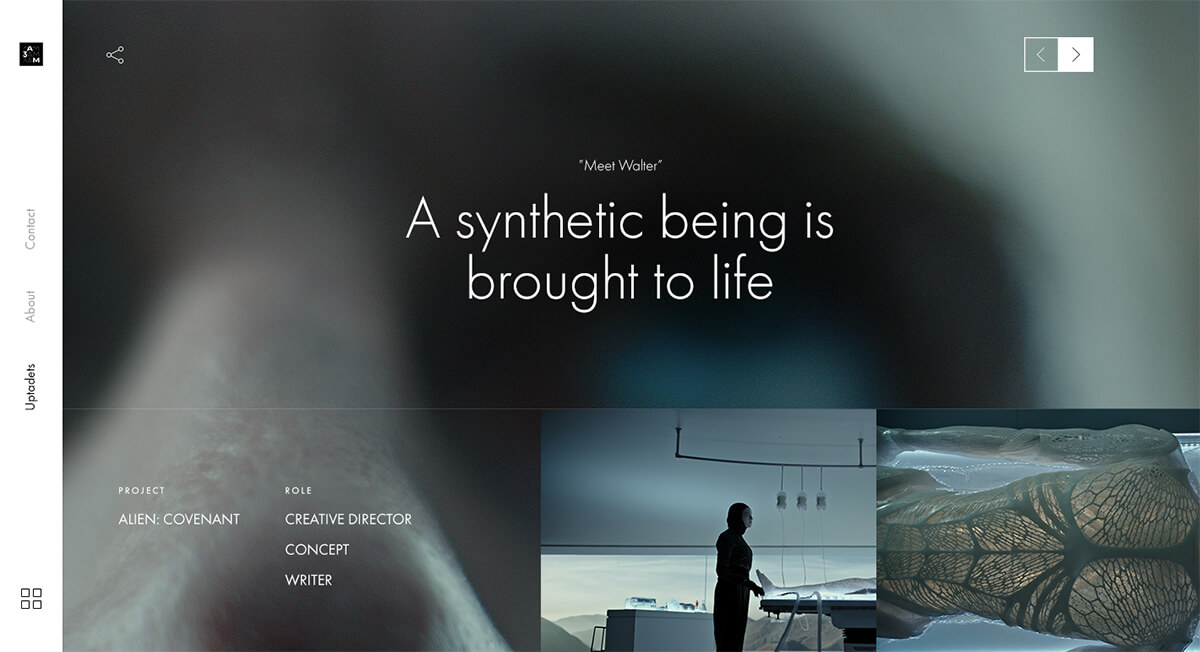Open the Contact sidebar item

(x=31, y=229)
